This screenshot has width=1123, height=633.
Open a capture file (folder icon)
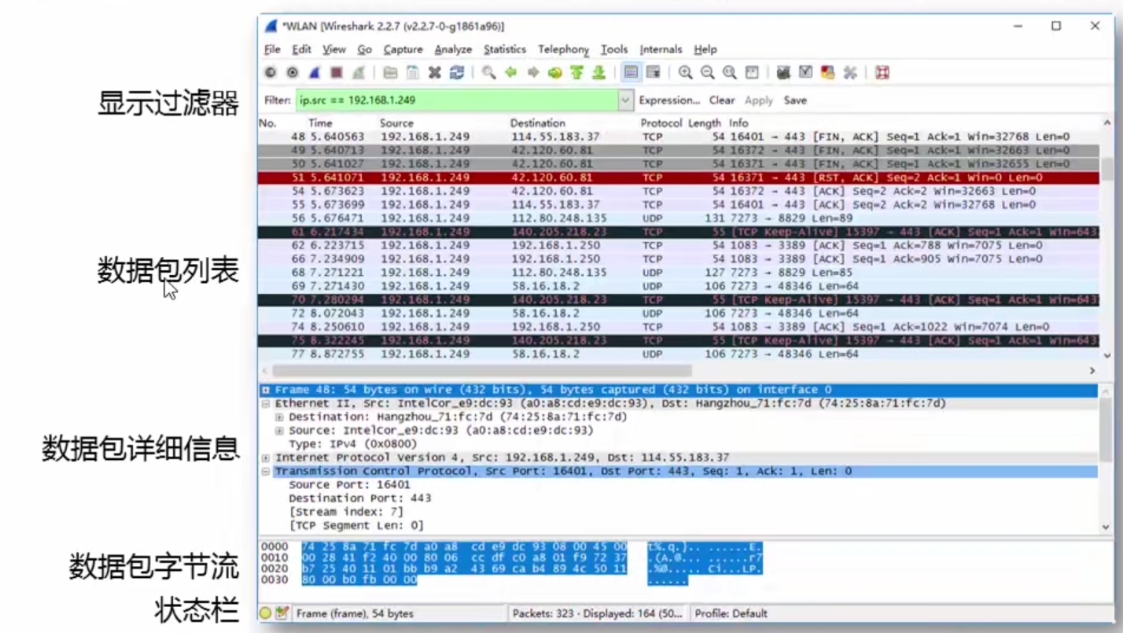pos(390,72)
